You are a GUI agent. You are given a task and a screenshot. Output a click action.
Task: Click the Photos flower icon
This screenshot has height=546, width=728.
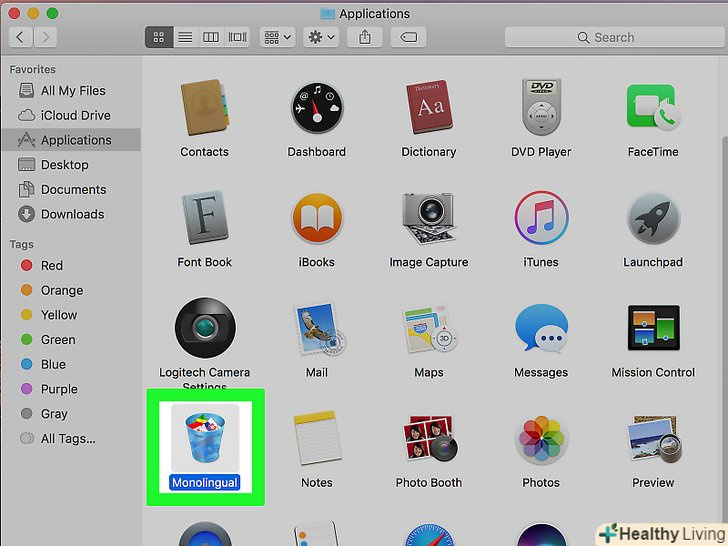(541, 439)
